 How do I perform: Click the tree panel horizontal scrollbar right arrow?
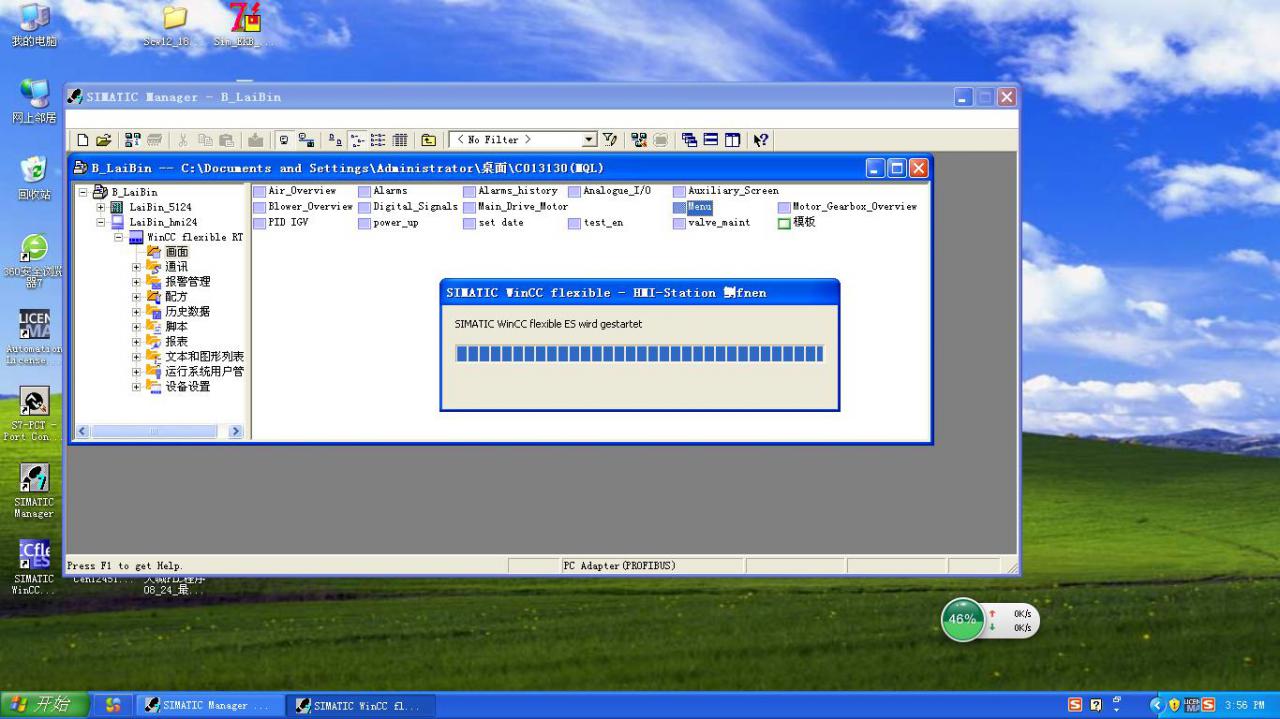tap(236, 431)
